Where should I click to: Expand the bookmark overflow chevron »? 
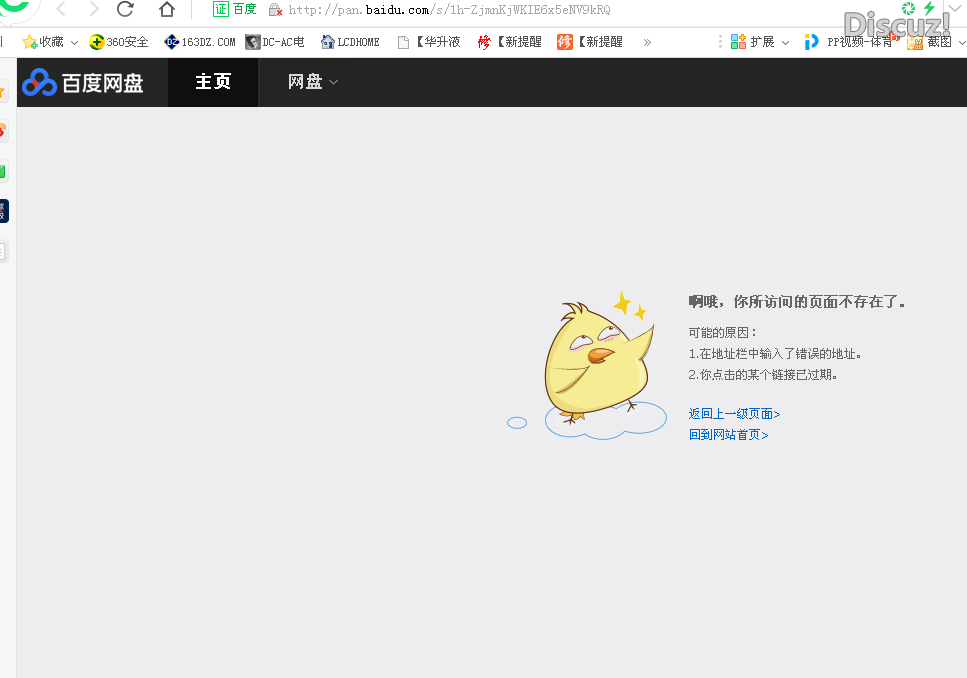(647, 42)
